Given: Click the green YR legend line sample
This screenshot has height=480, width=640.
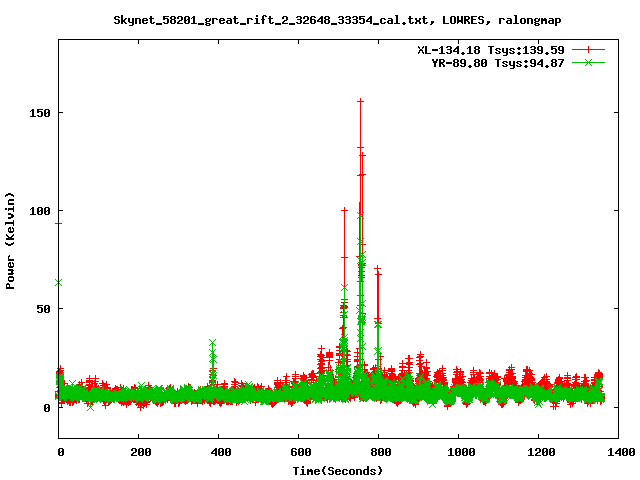Looking at the screenshot, I should click(588, 62).
